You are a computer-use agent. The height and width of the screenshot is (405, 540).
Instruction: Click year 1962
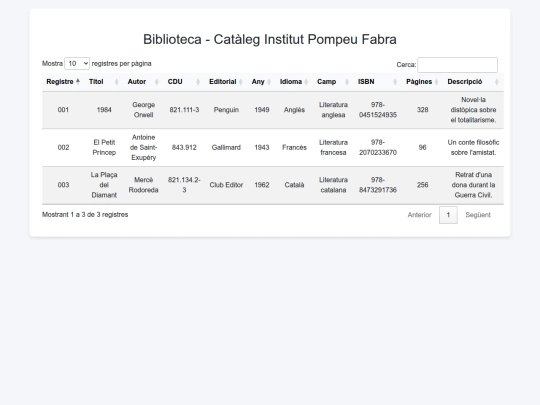pos(261,185)
